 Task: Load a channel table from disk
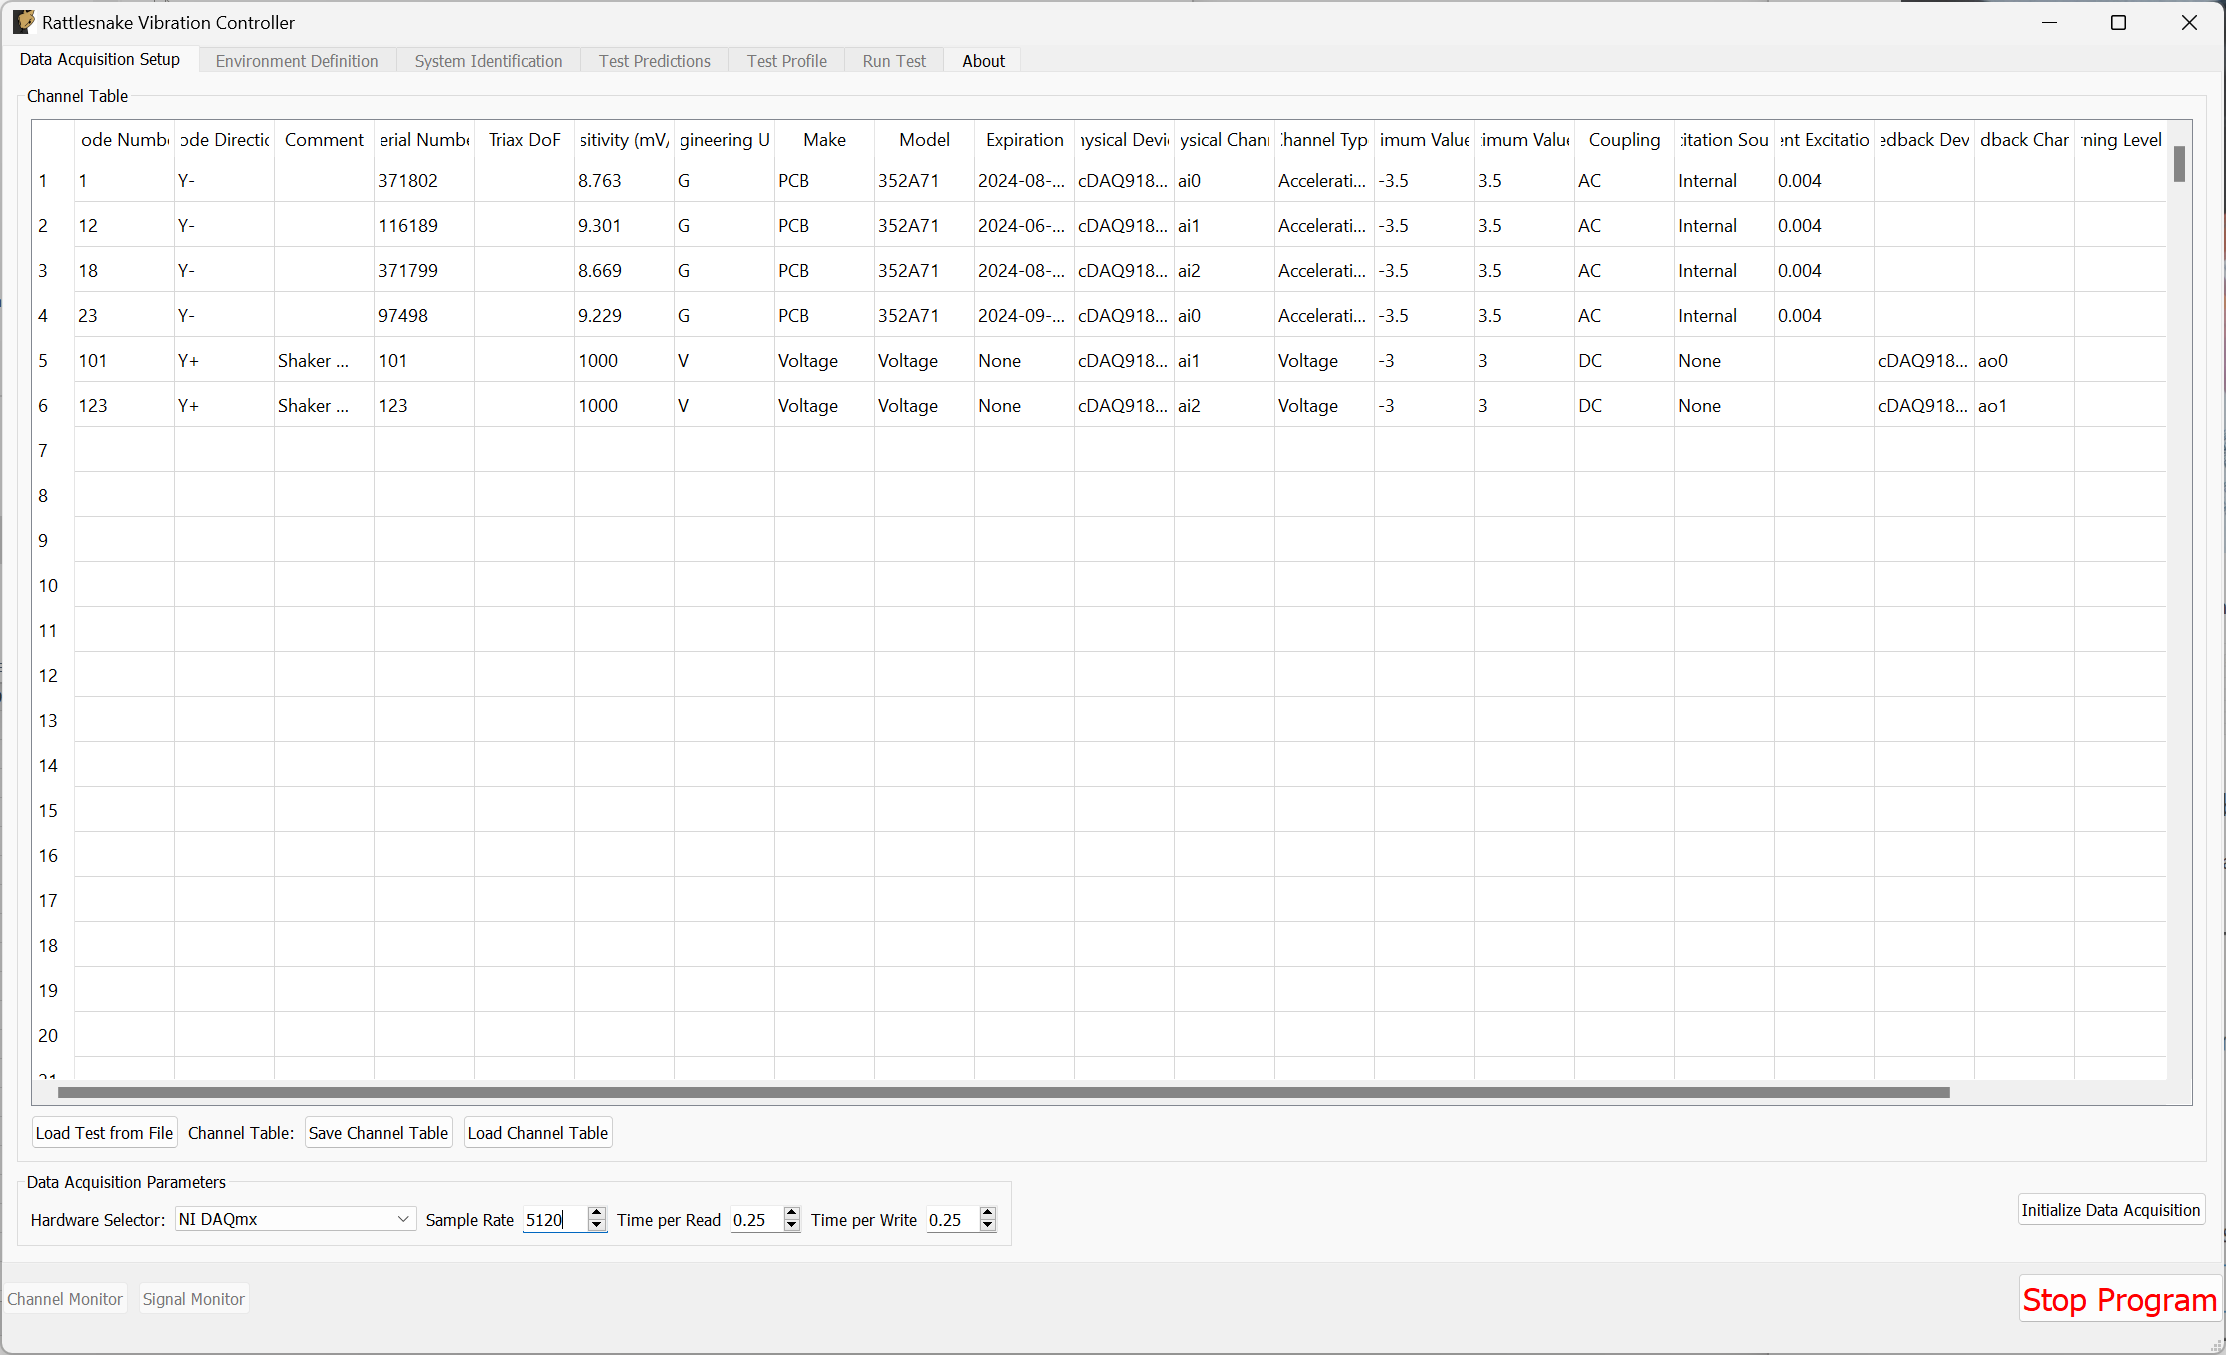[x=537, y=1132]
